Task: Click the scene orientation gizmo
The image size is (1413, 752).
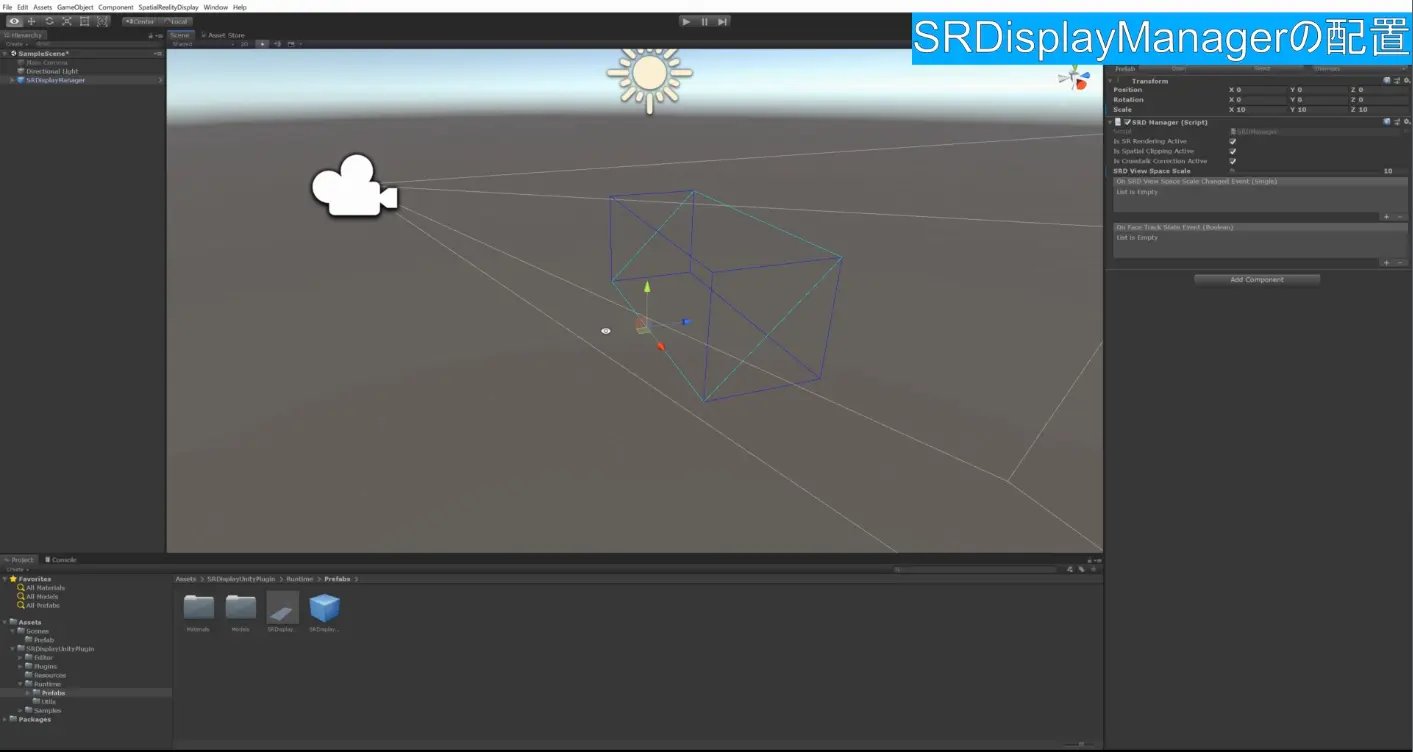Action: (x=1076, y=80)
